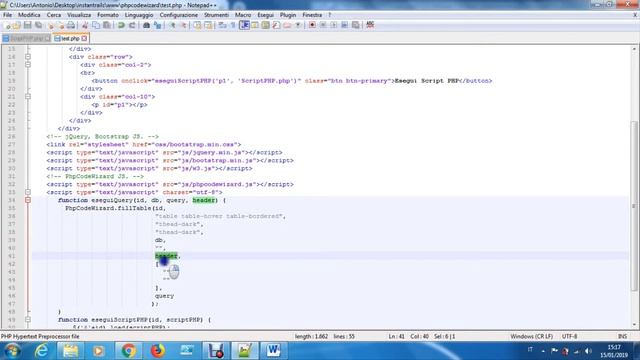The height and width of the screenshot is (360, 640).
Task: Open the File menu
Action: coord(7,15)
